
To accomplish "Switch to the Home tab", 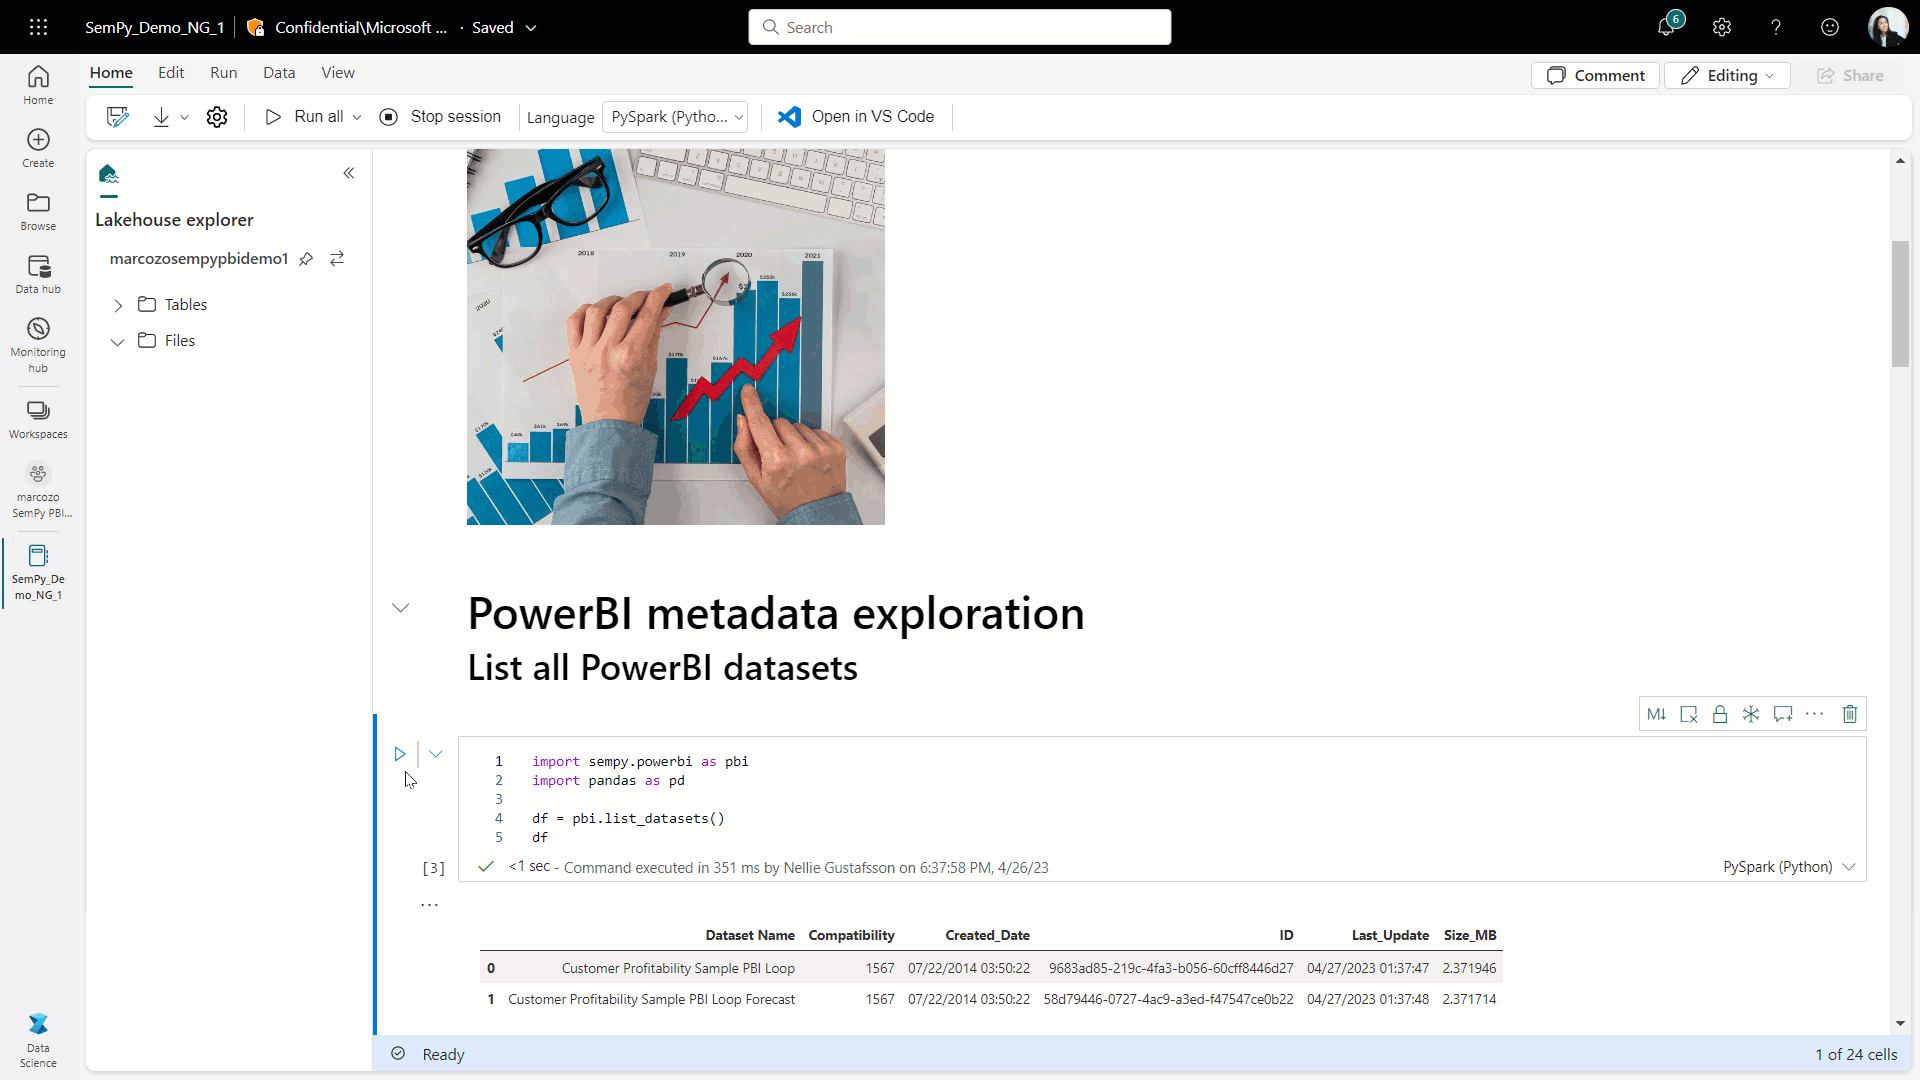I will pos(111,73).
